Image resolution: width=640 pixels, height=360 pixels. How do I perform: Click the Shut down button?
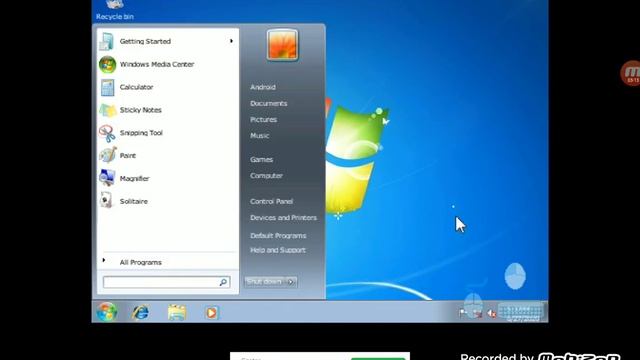pos(264,282)
